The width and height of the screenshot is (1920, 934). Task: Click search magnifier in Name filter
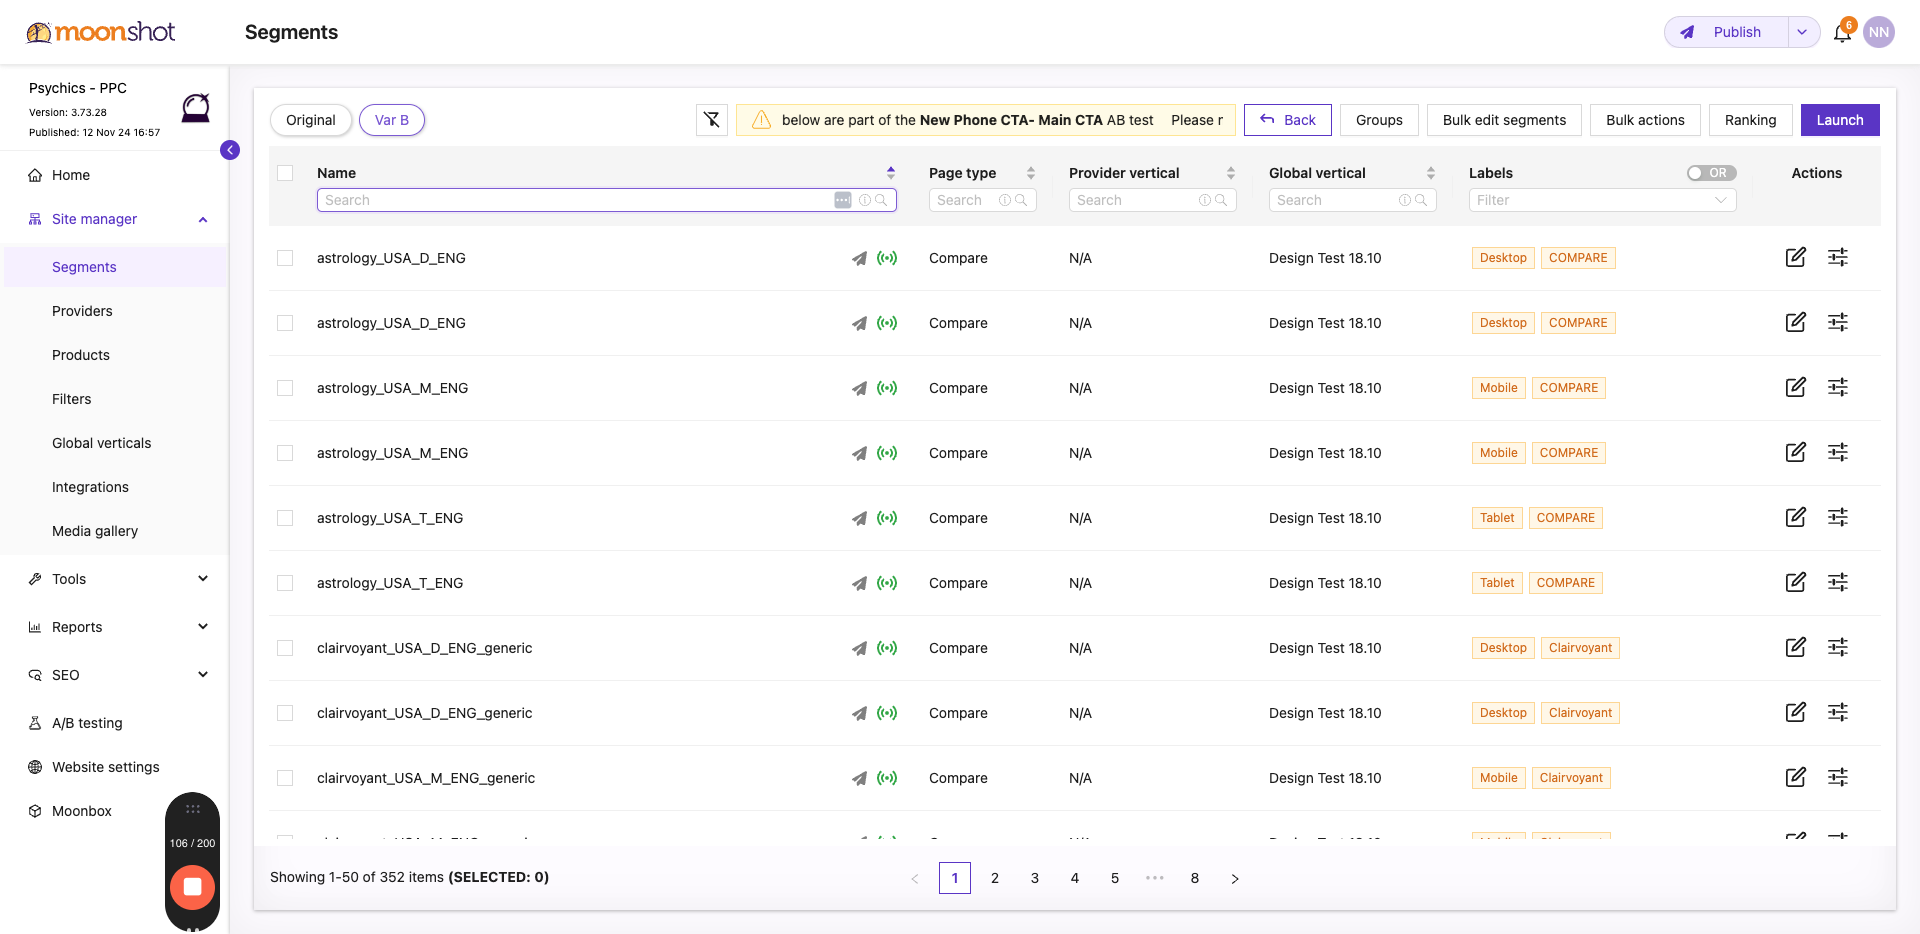point(881,200)
